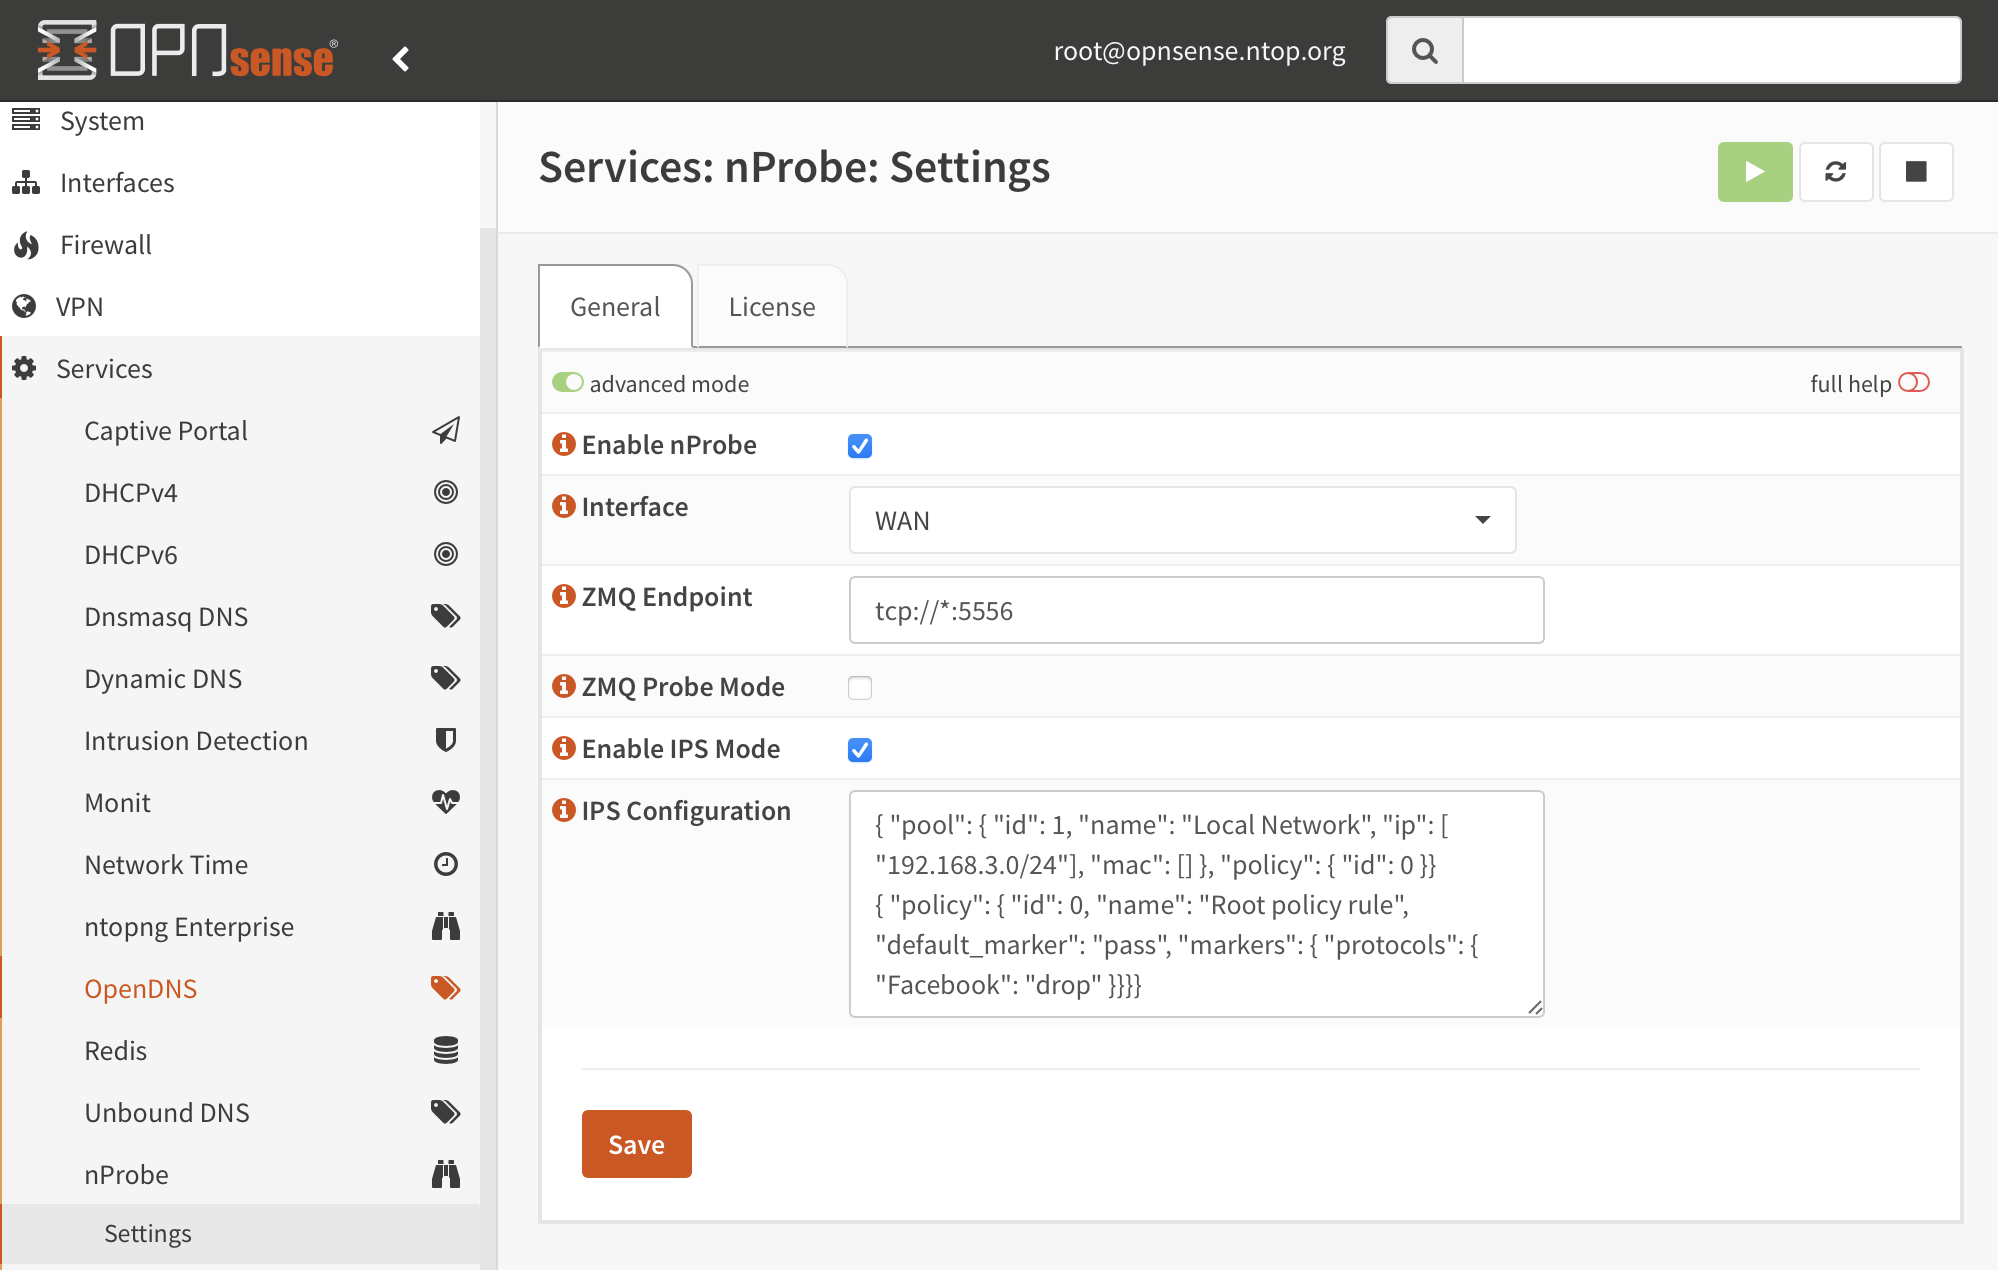Save the nProbe settings
The height and width of the screenshot is (1270, 1998).
point(637,1144)
